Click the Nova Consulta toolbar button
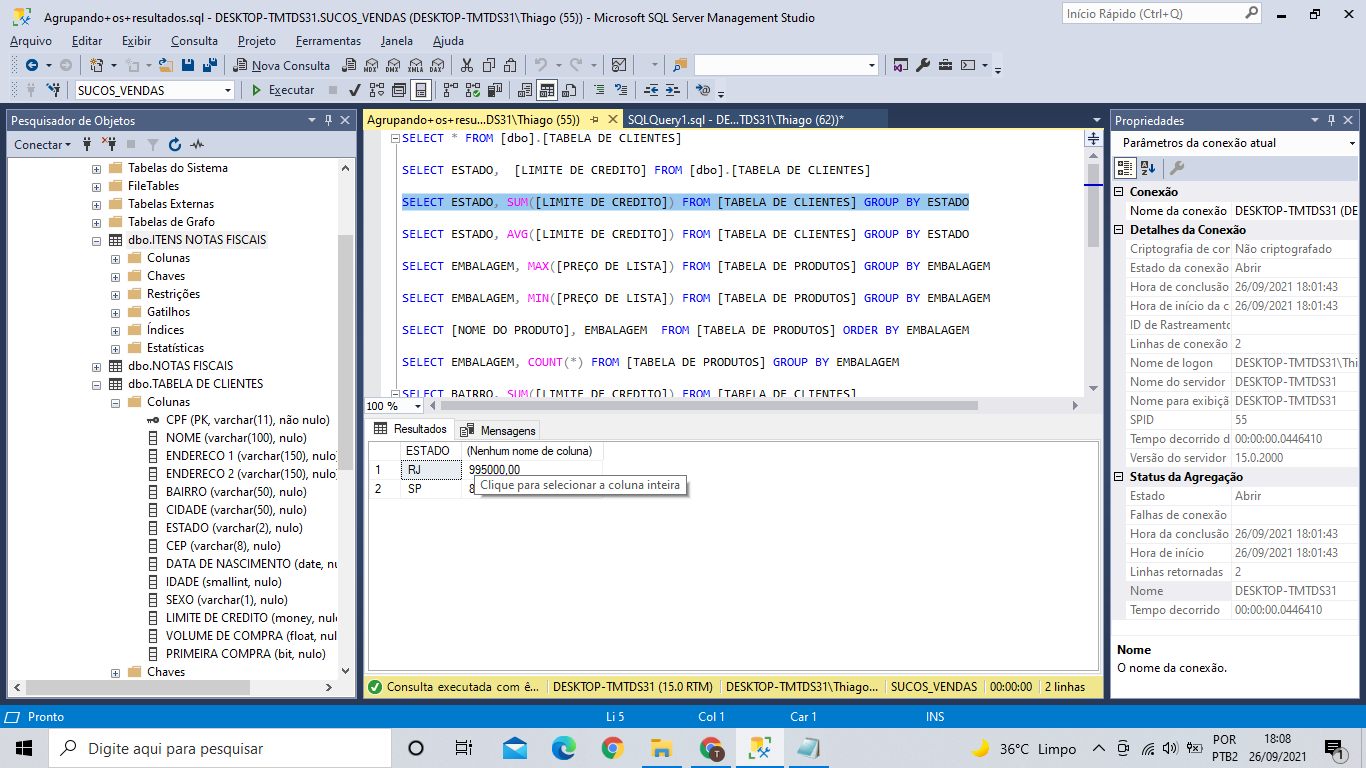Image resolution: width=1366 pixels, height=768 pixels. [x=282, y=65]
